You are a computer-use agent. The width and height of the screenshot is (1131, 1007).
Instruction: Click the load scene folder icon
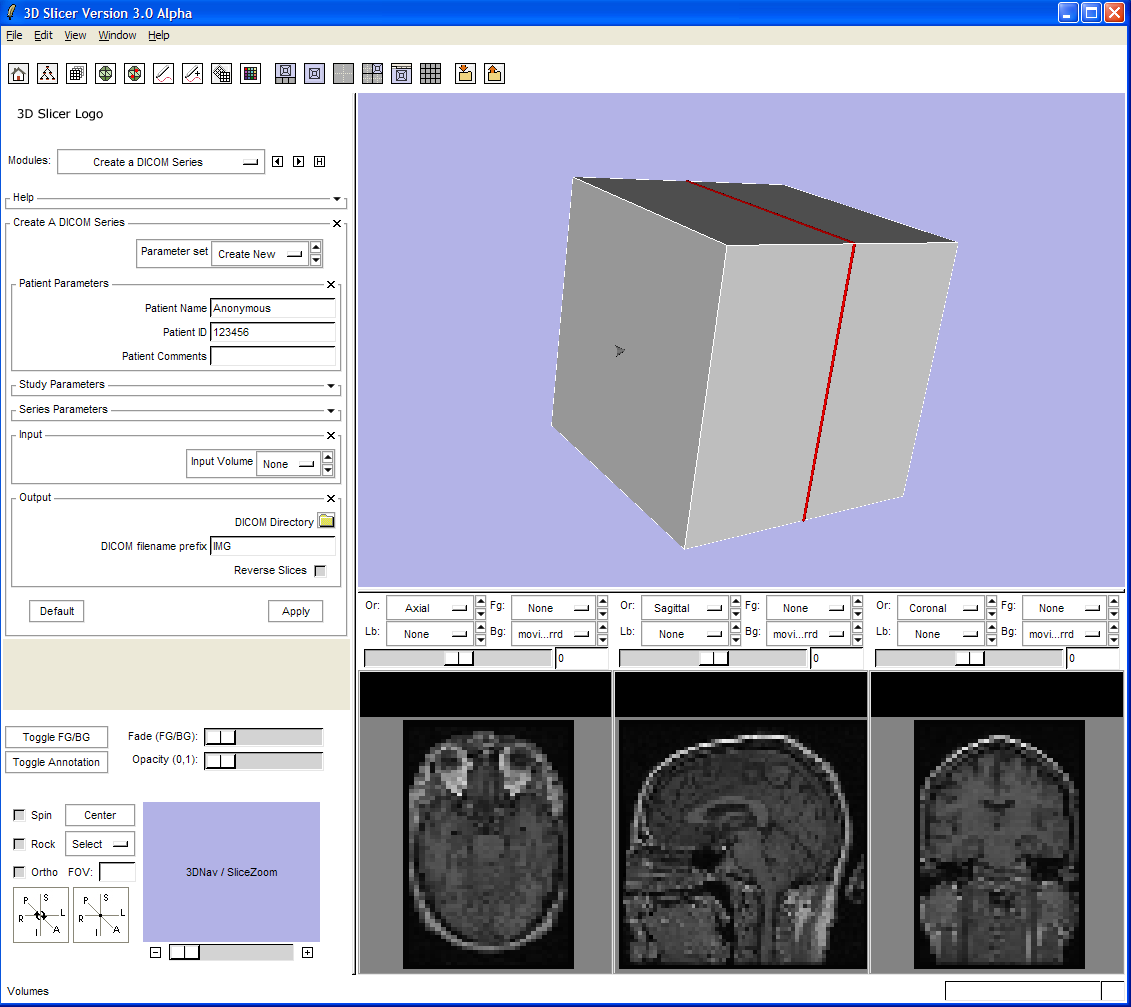(x=465, y=73)
